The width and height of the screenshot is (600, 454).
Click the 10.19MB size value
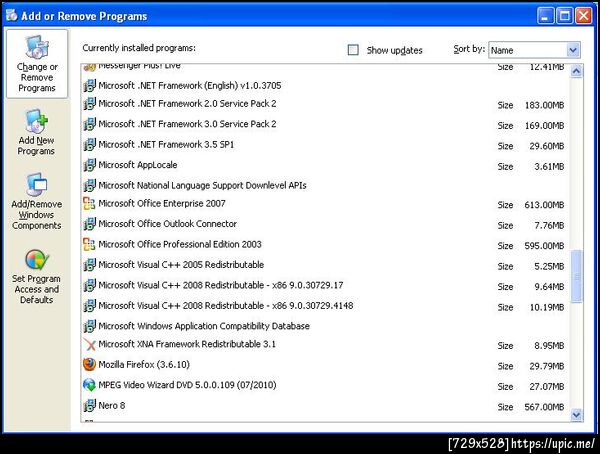tap(547, 307)
